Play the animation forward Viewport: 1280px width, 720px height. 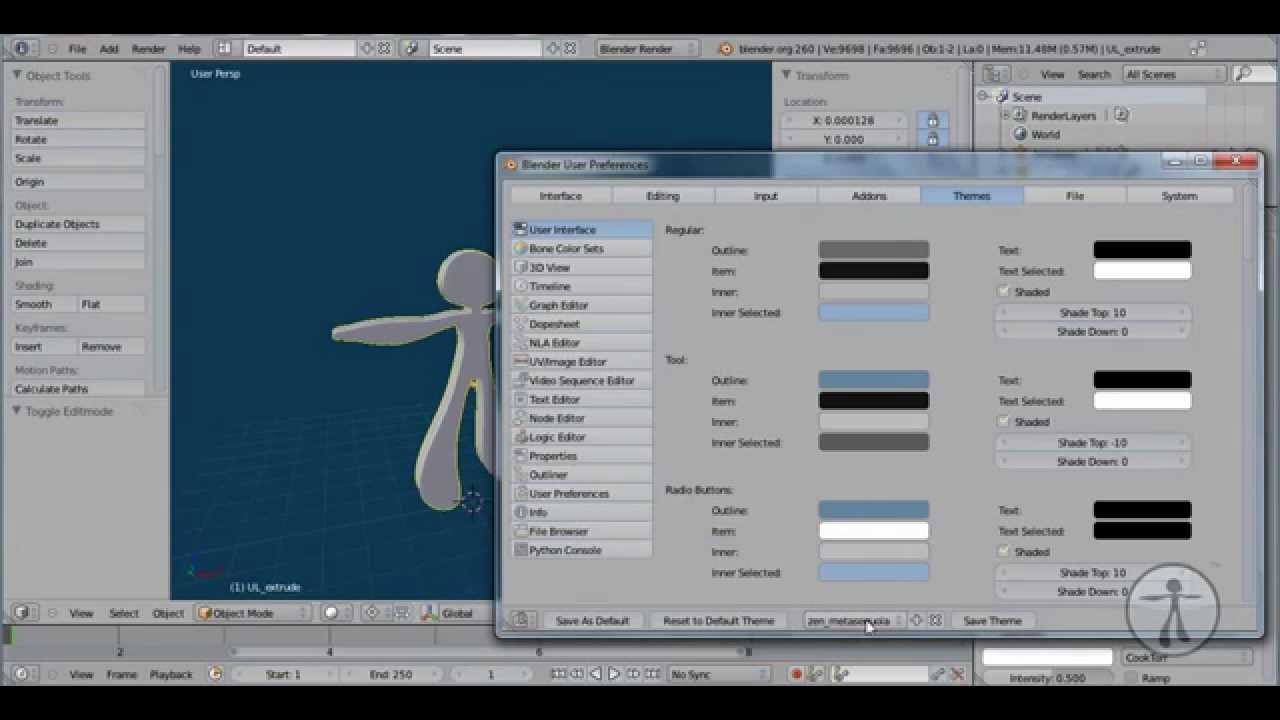(614, 674)
